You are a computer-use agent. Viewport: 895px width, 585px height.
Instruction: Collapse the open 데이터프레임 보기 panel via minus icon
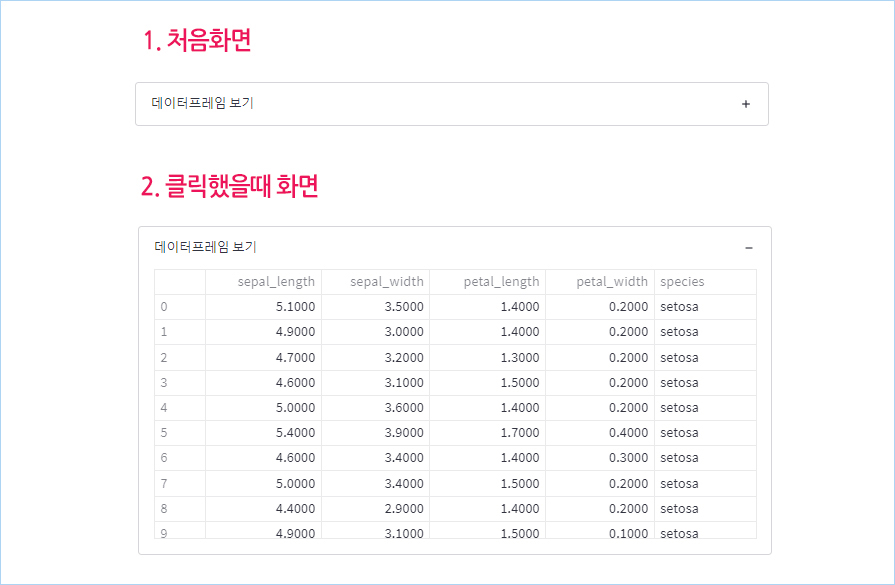point(748,248)
